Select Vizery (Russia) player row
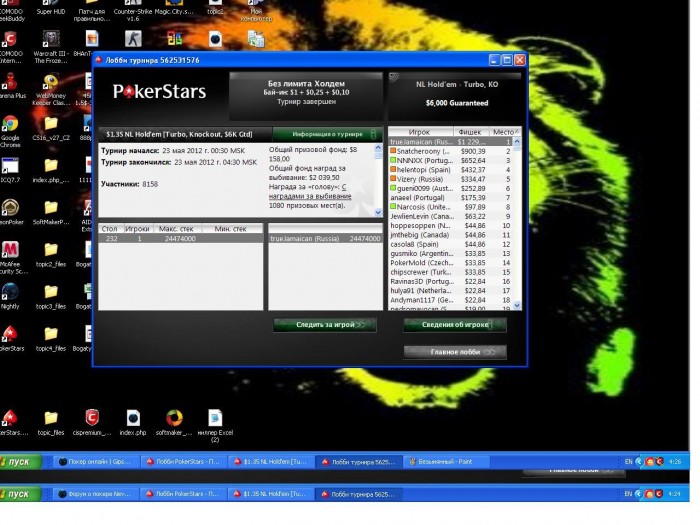The width and height of the screenshot is (700, 525). click(450, 179)
